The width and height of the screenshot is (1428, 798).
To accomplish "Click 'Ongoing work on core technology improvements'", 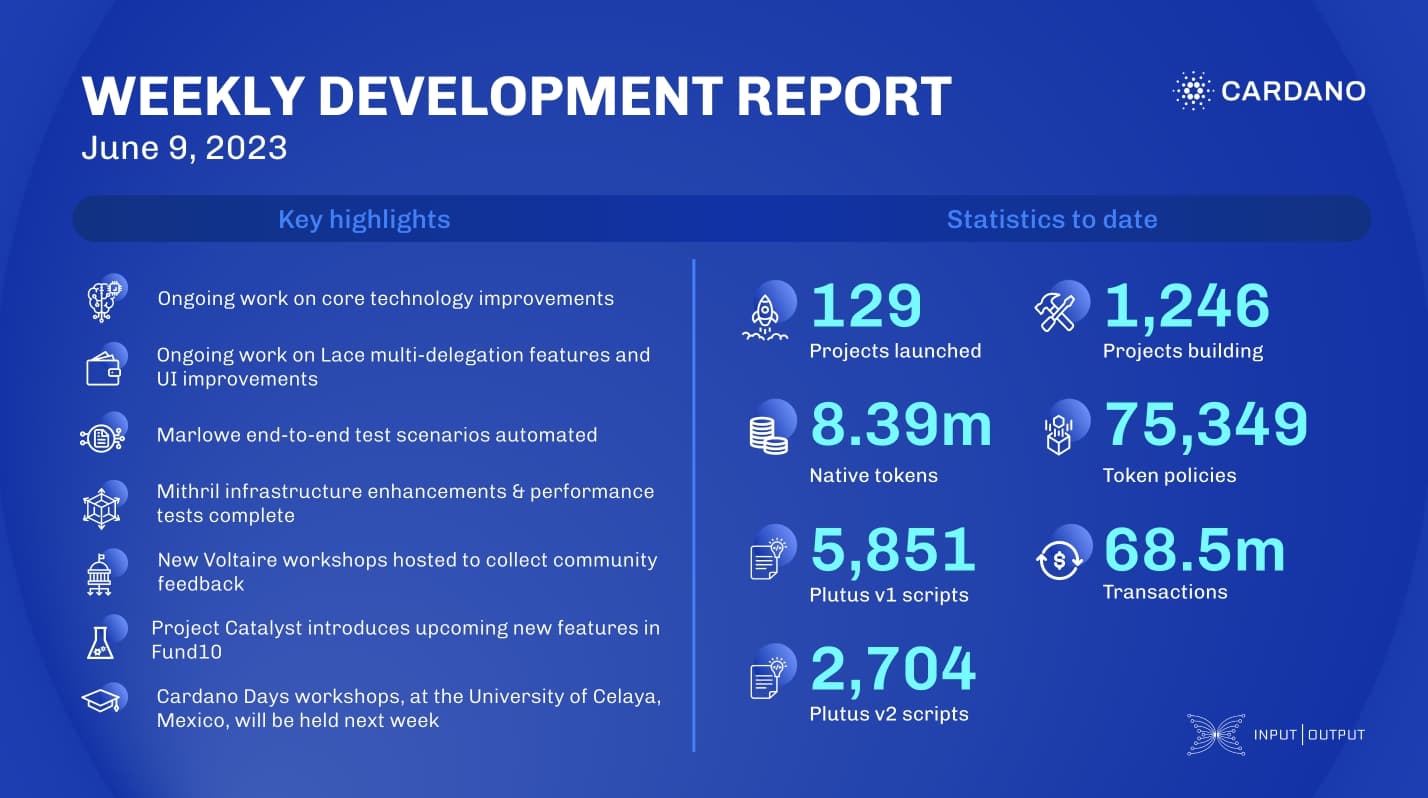I will coord(386,298).
